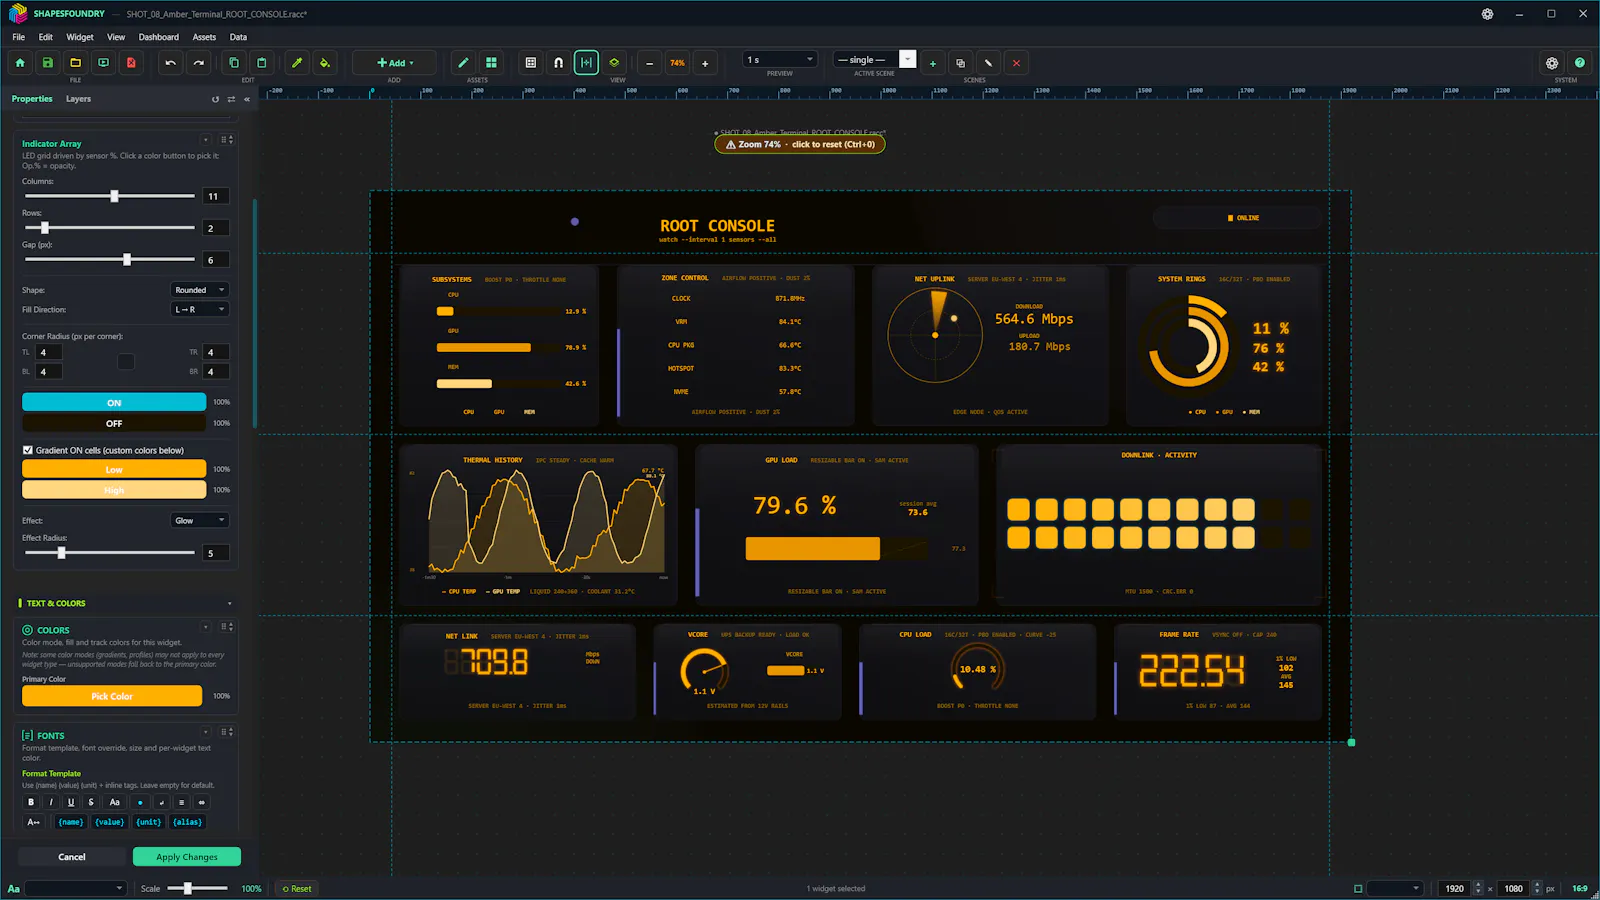Image resolution: width=1600 pixels, height=900 pixels.
Task: Zoom out with the minus button
Action: (650, 63)
